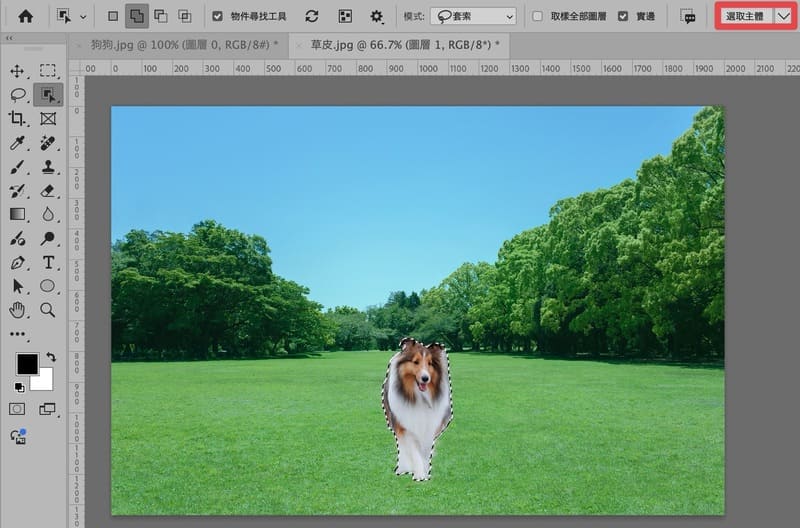Select the Type tool
The width and height of the screenshot is (800, 528).
[x=48, y=262]
